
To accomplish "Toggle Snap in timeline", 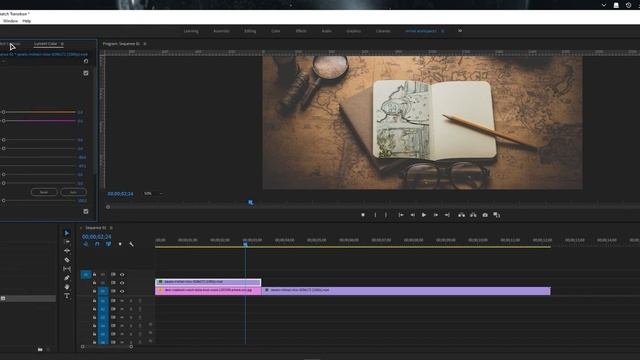I will [x=97, y=244].
